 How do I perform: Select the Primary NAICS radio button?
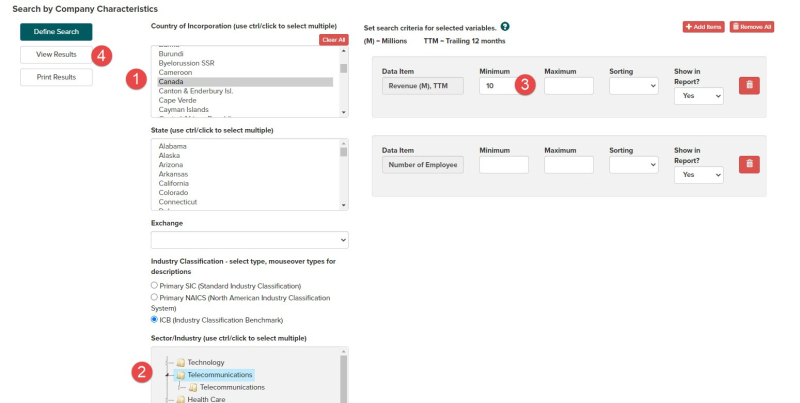(x=154, y=297)
